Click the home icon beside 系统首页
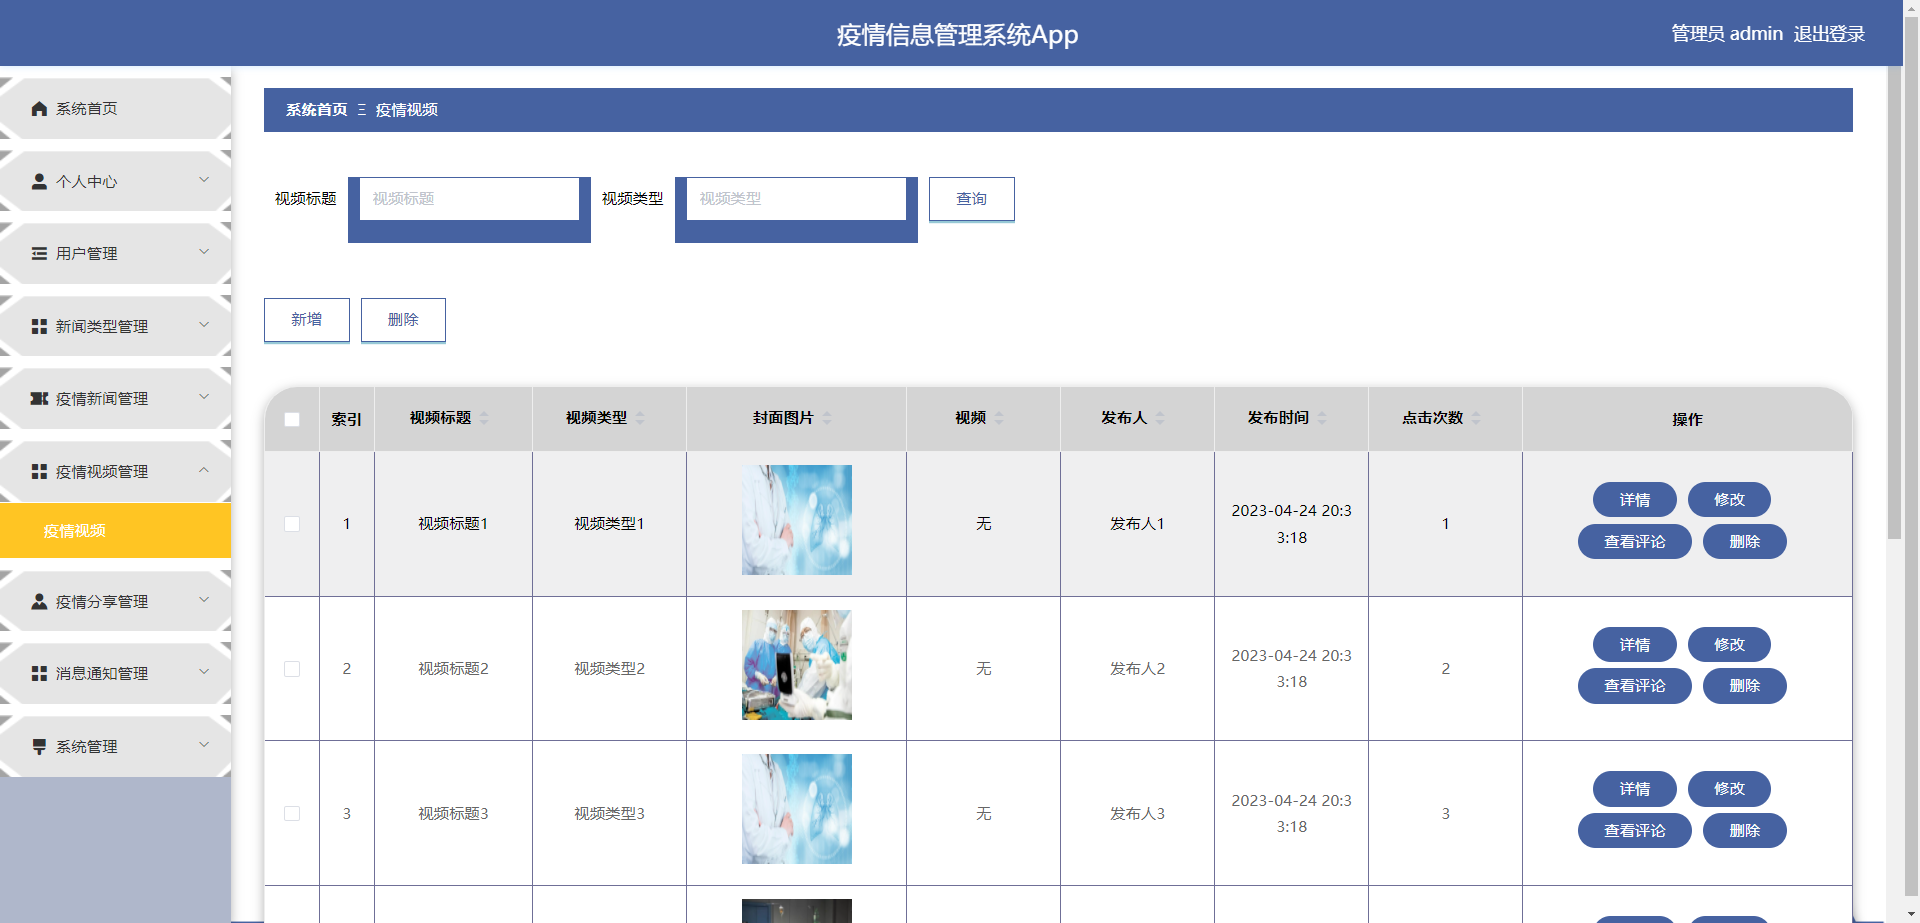This screenshot has width=1920, height=923. (40, 108)
